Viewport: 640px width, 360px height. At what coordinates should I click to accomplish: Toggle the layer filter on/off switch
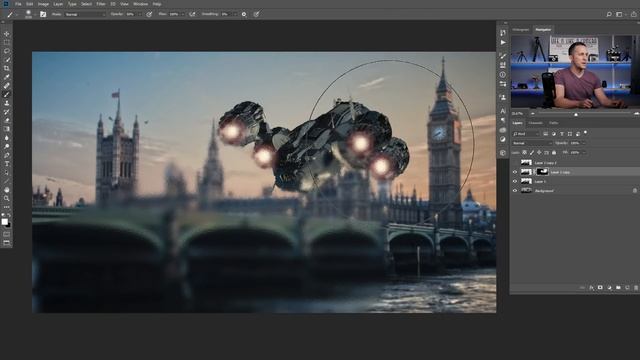click(585, 133)
